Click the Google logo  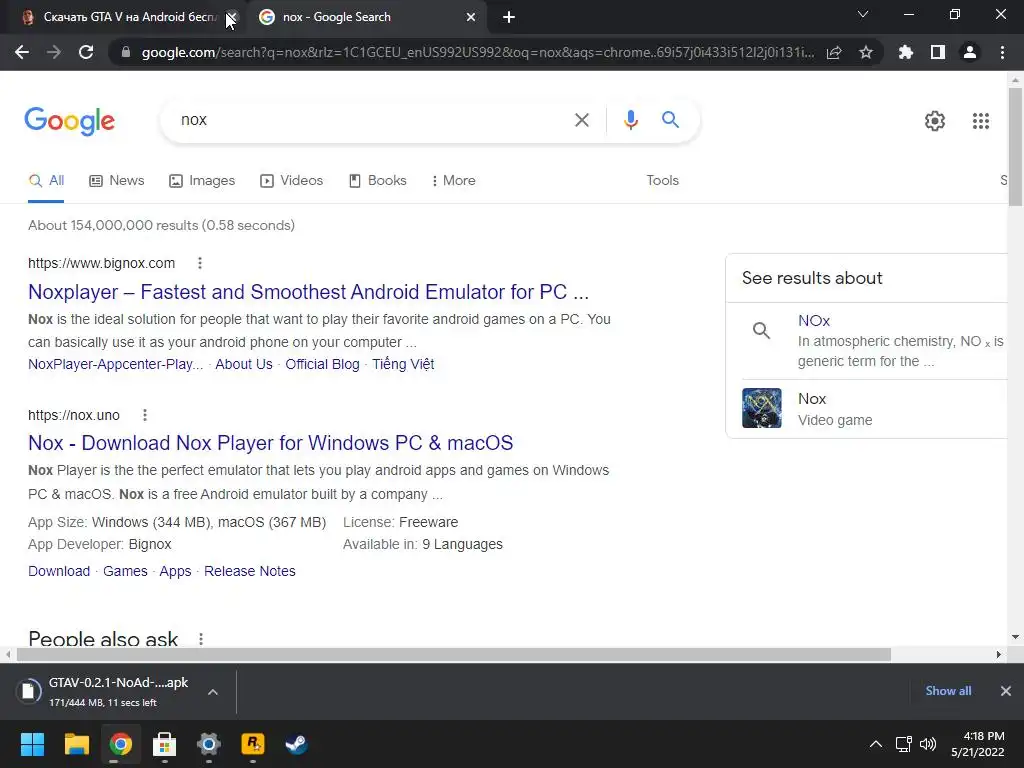[x=69, y=121]
